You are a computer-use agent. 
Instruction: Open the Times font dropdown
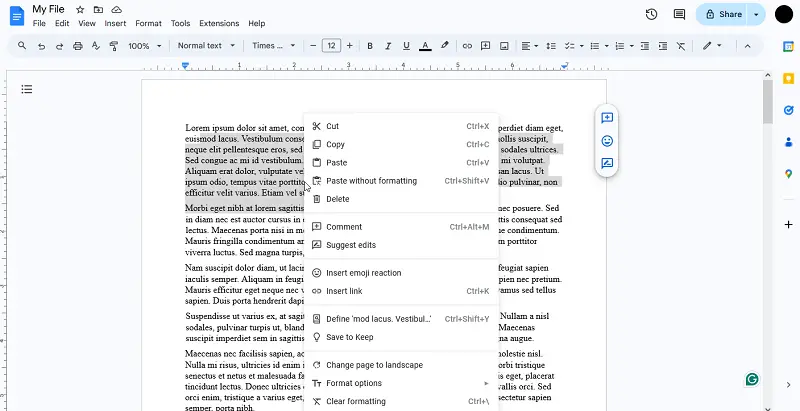tap(273, 45)
